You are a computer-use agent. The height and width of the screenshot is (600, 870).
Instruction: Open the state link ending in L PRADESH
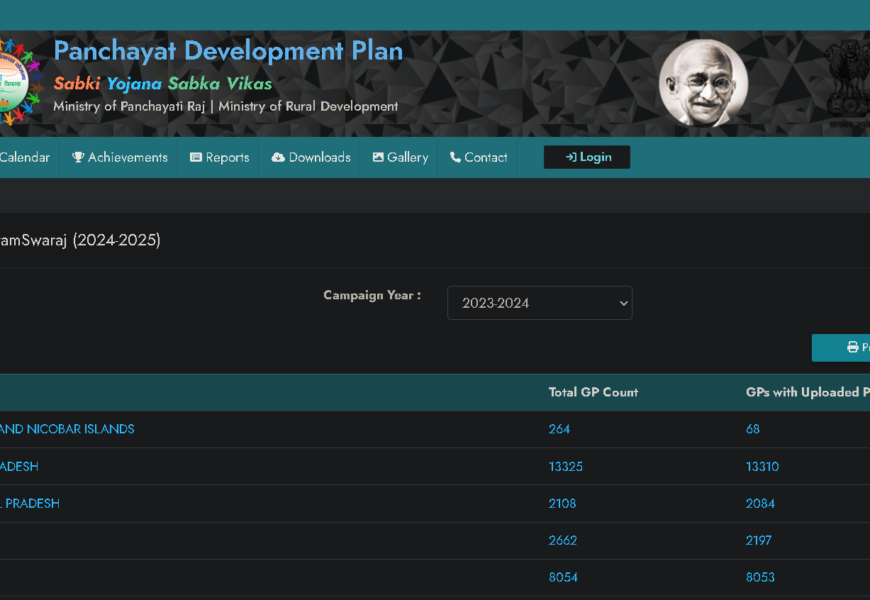(x=30, y=503)
